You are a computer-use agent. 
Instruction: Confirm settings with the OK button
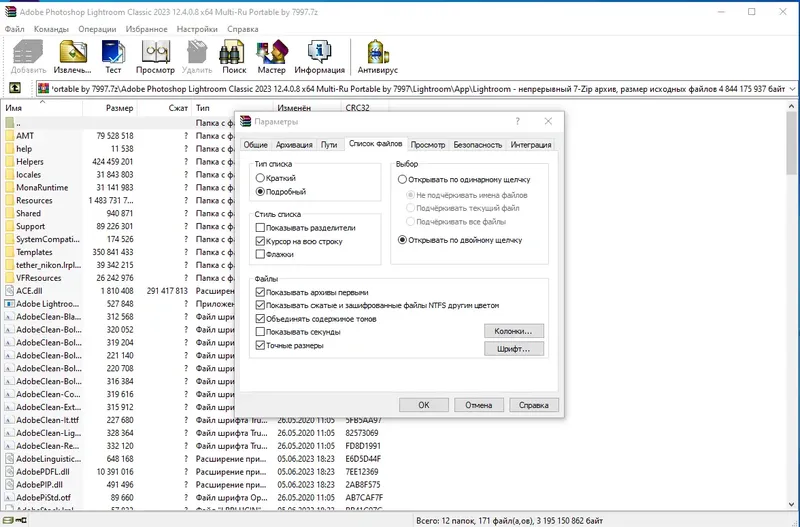click(423, 405)
